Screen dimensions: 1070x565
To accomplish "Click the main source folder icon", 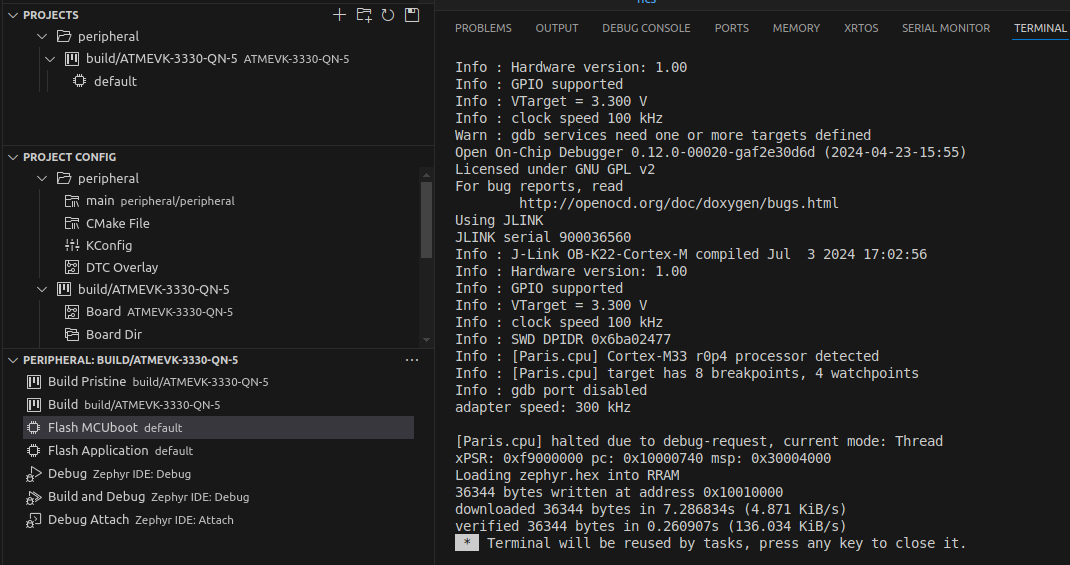I will 72,201.
